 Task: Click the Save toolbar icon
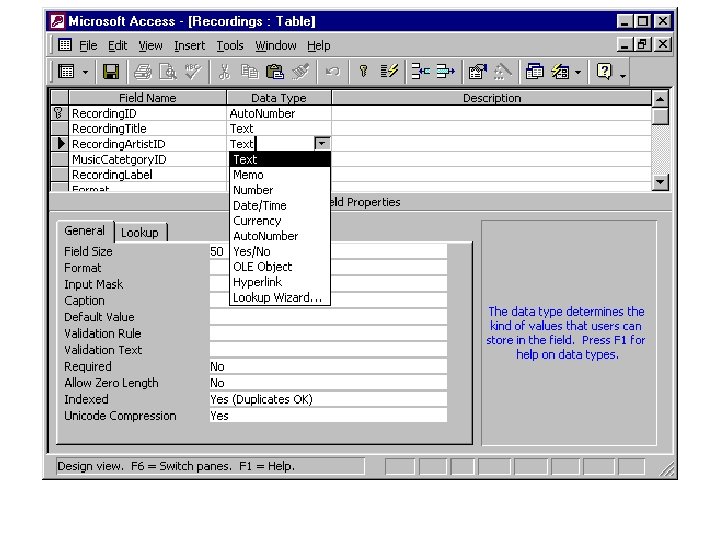111,72
